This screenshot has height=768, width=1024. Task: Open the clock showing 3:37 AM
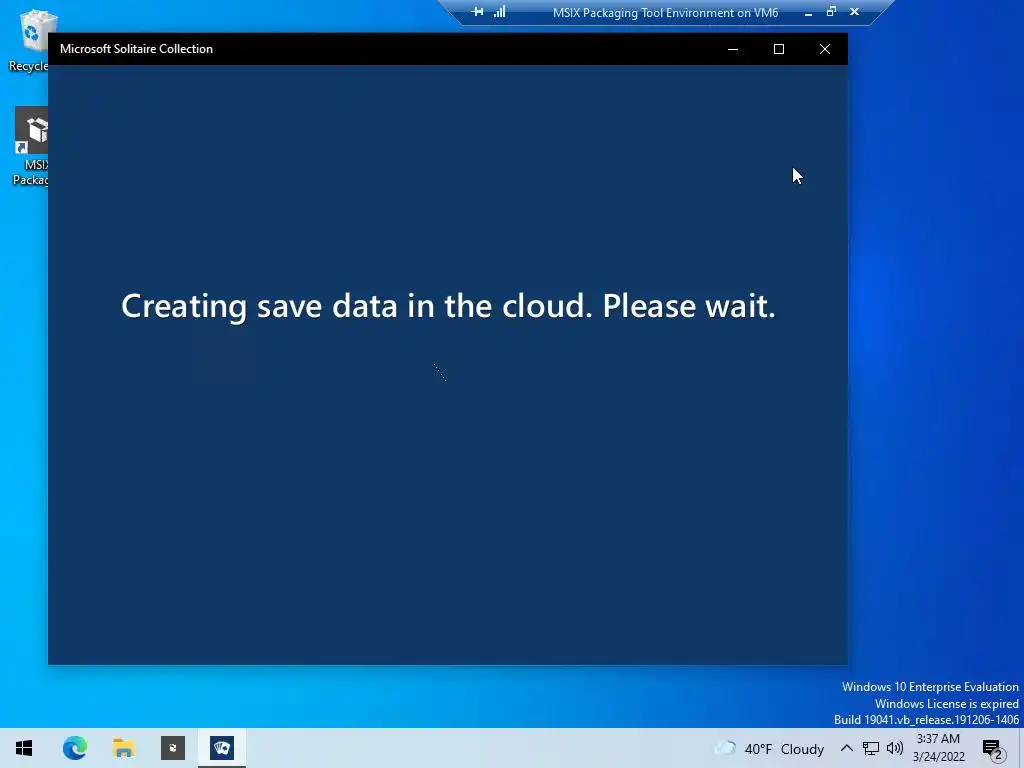coord(938,748)
